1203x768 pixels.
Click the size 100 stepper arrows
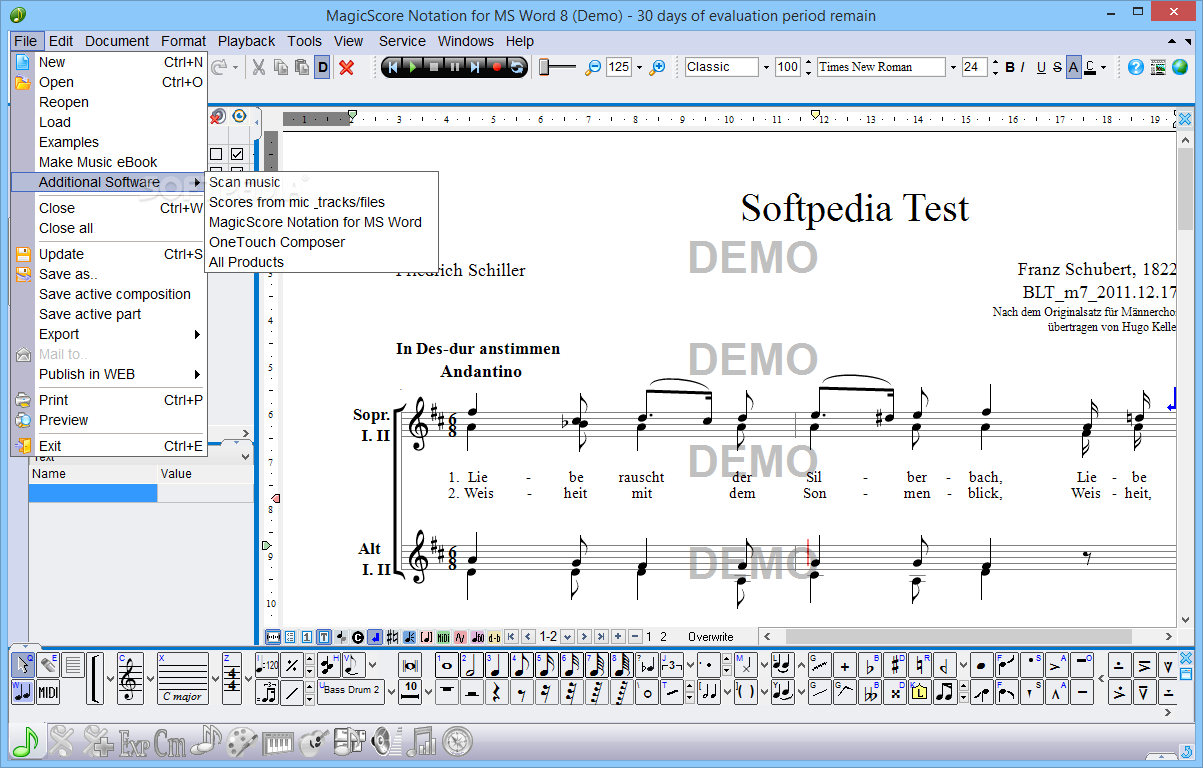tap(808, 67)
